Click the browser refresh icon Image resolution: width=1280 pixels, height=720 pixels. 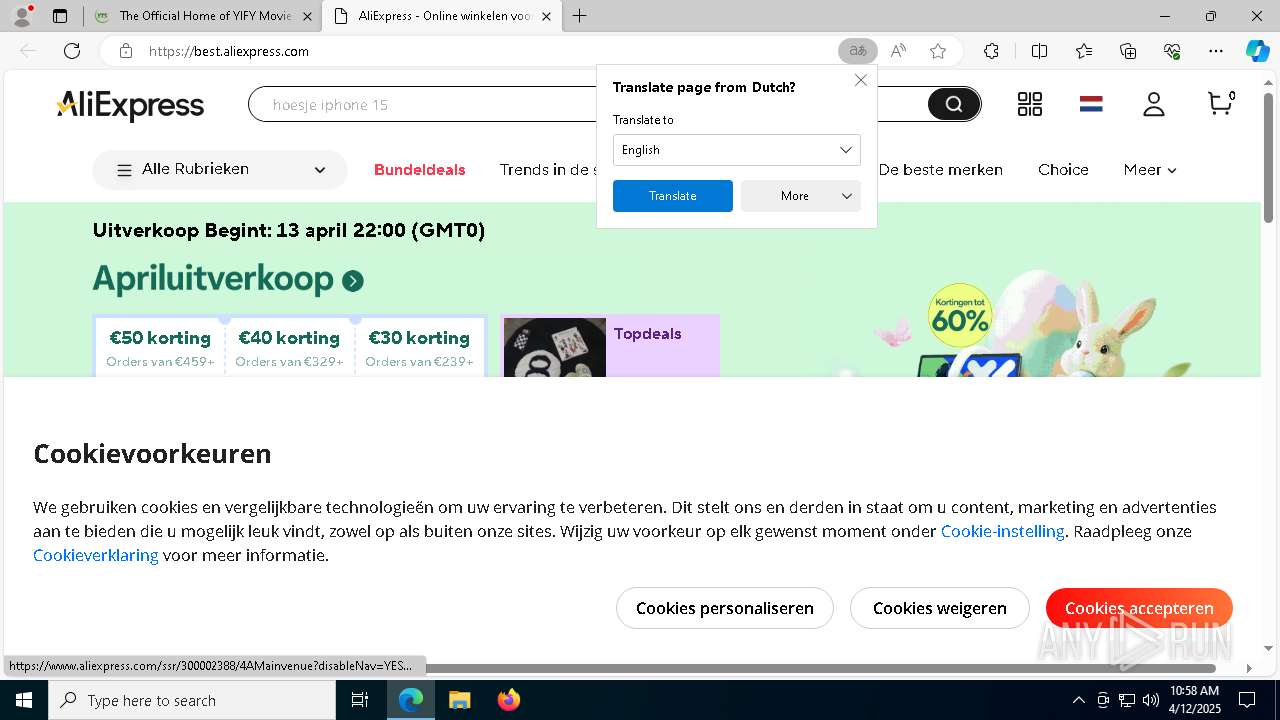(72, 51)
